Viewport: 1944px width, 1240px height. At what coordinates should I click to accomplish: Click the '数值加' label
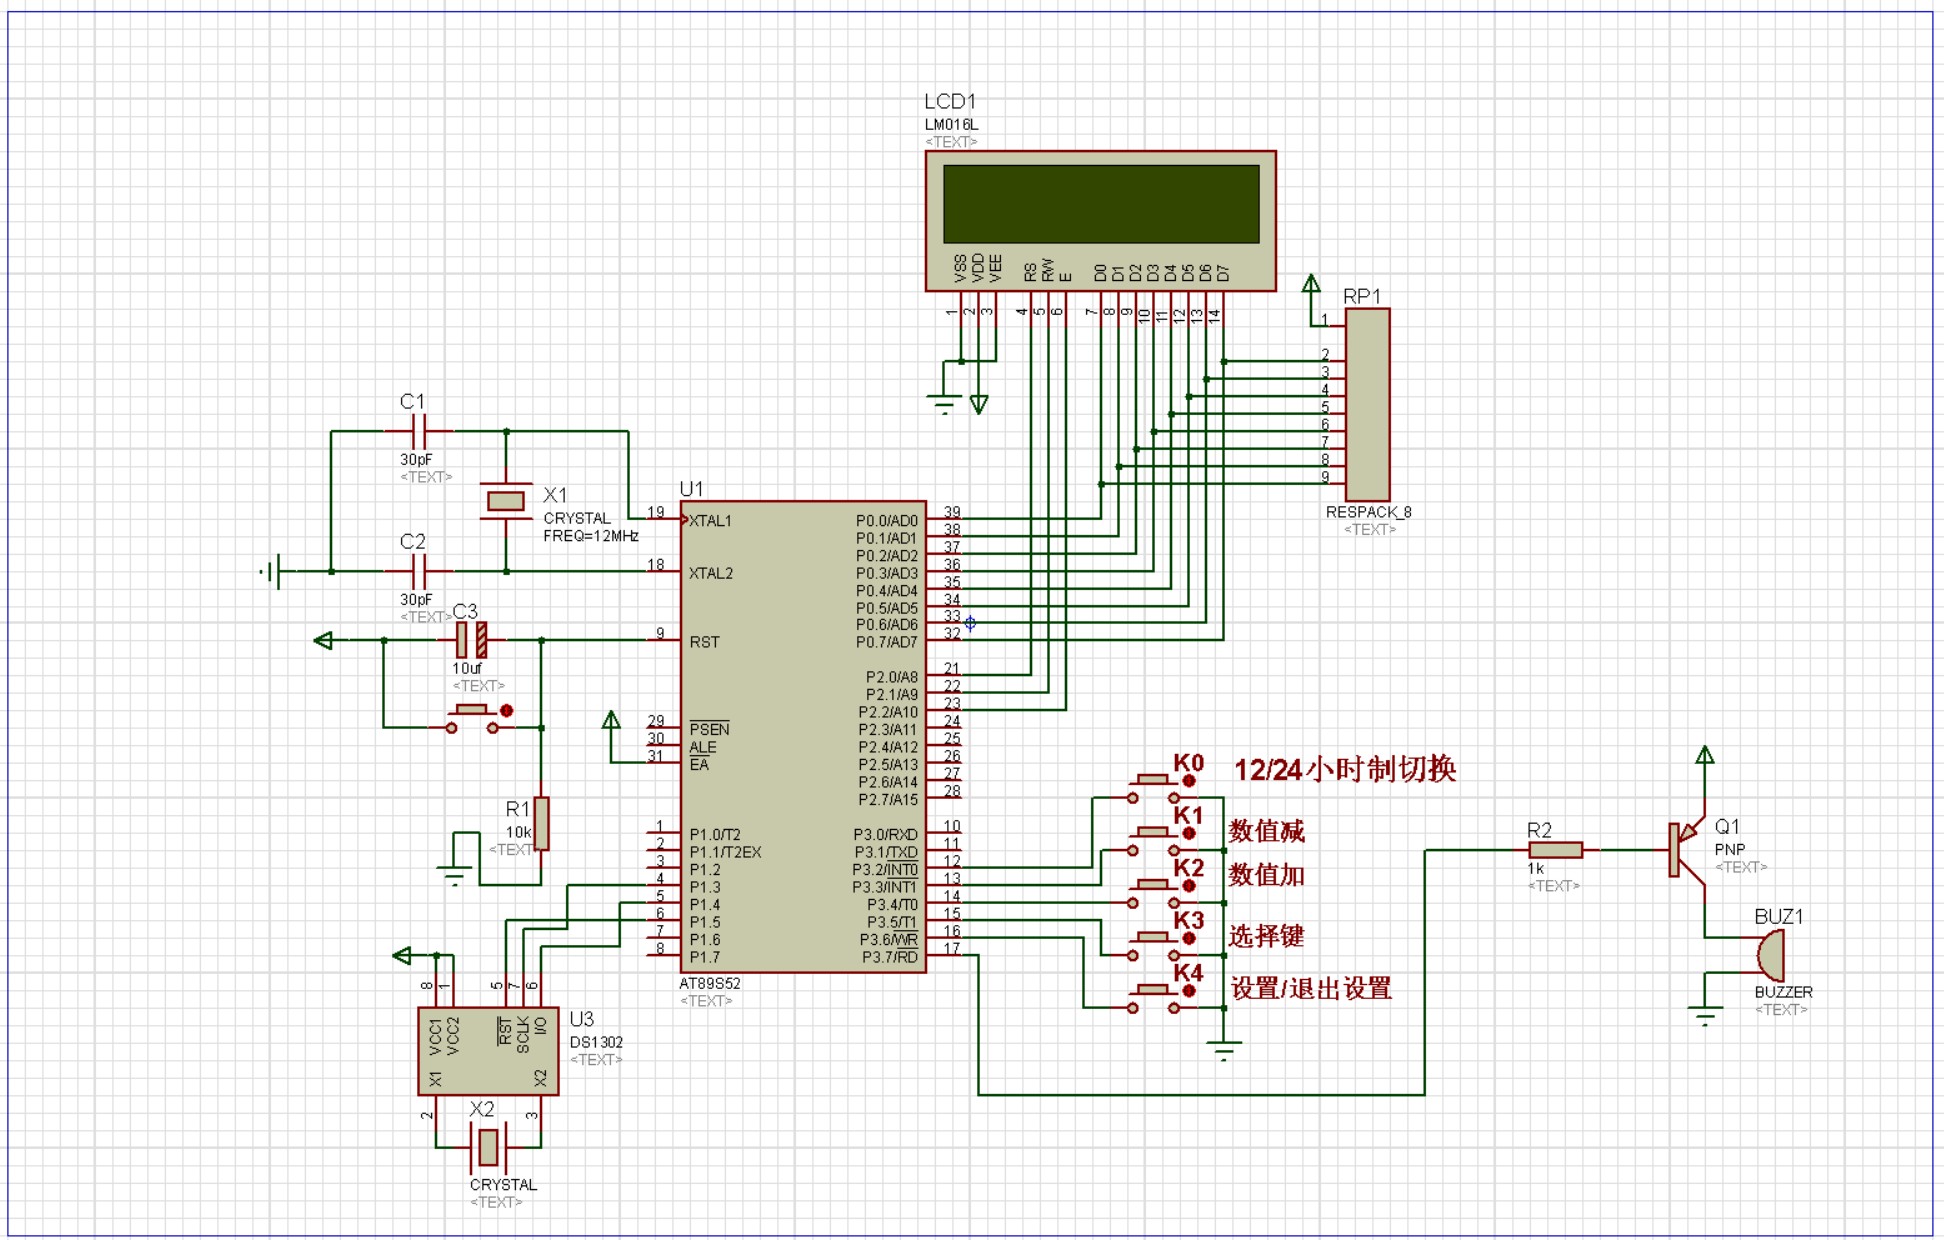[x=1266, y=875]
